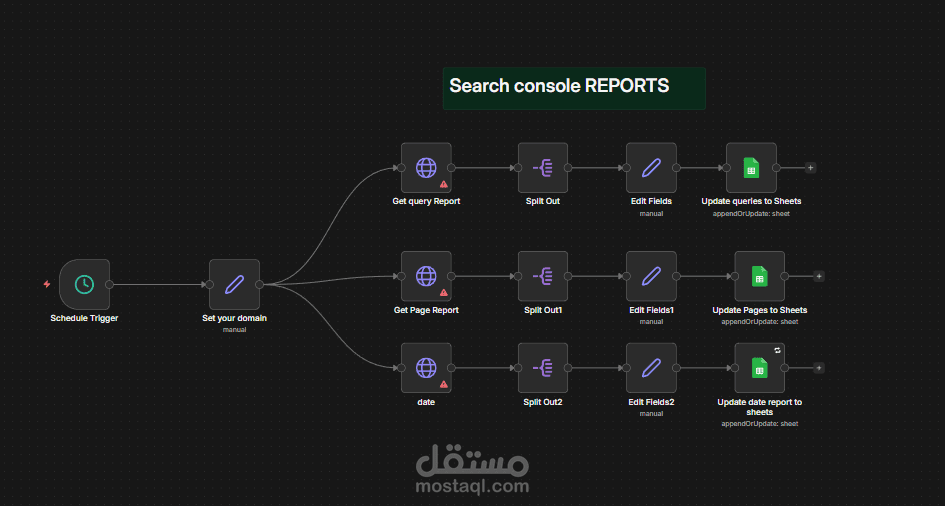Open Update date report to sheets node
The image size is (945, 506).
point(759,368)
